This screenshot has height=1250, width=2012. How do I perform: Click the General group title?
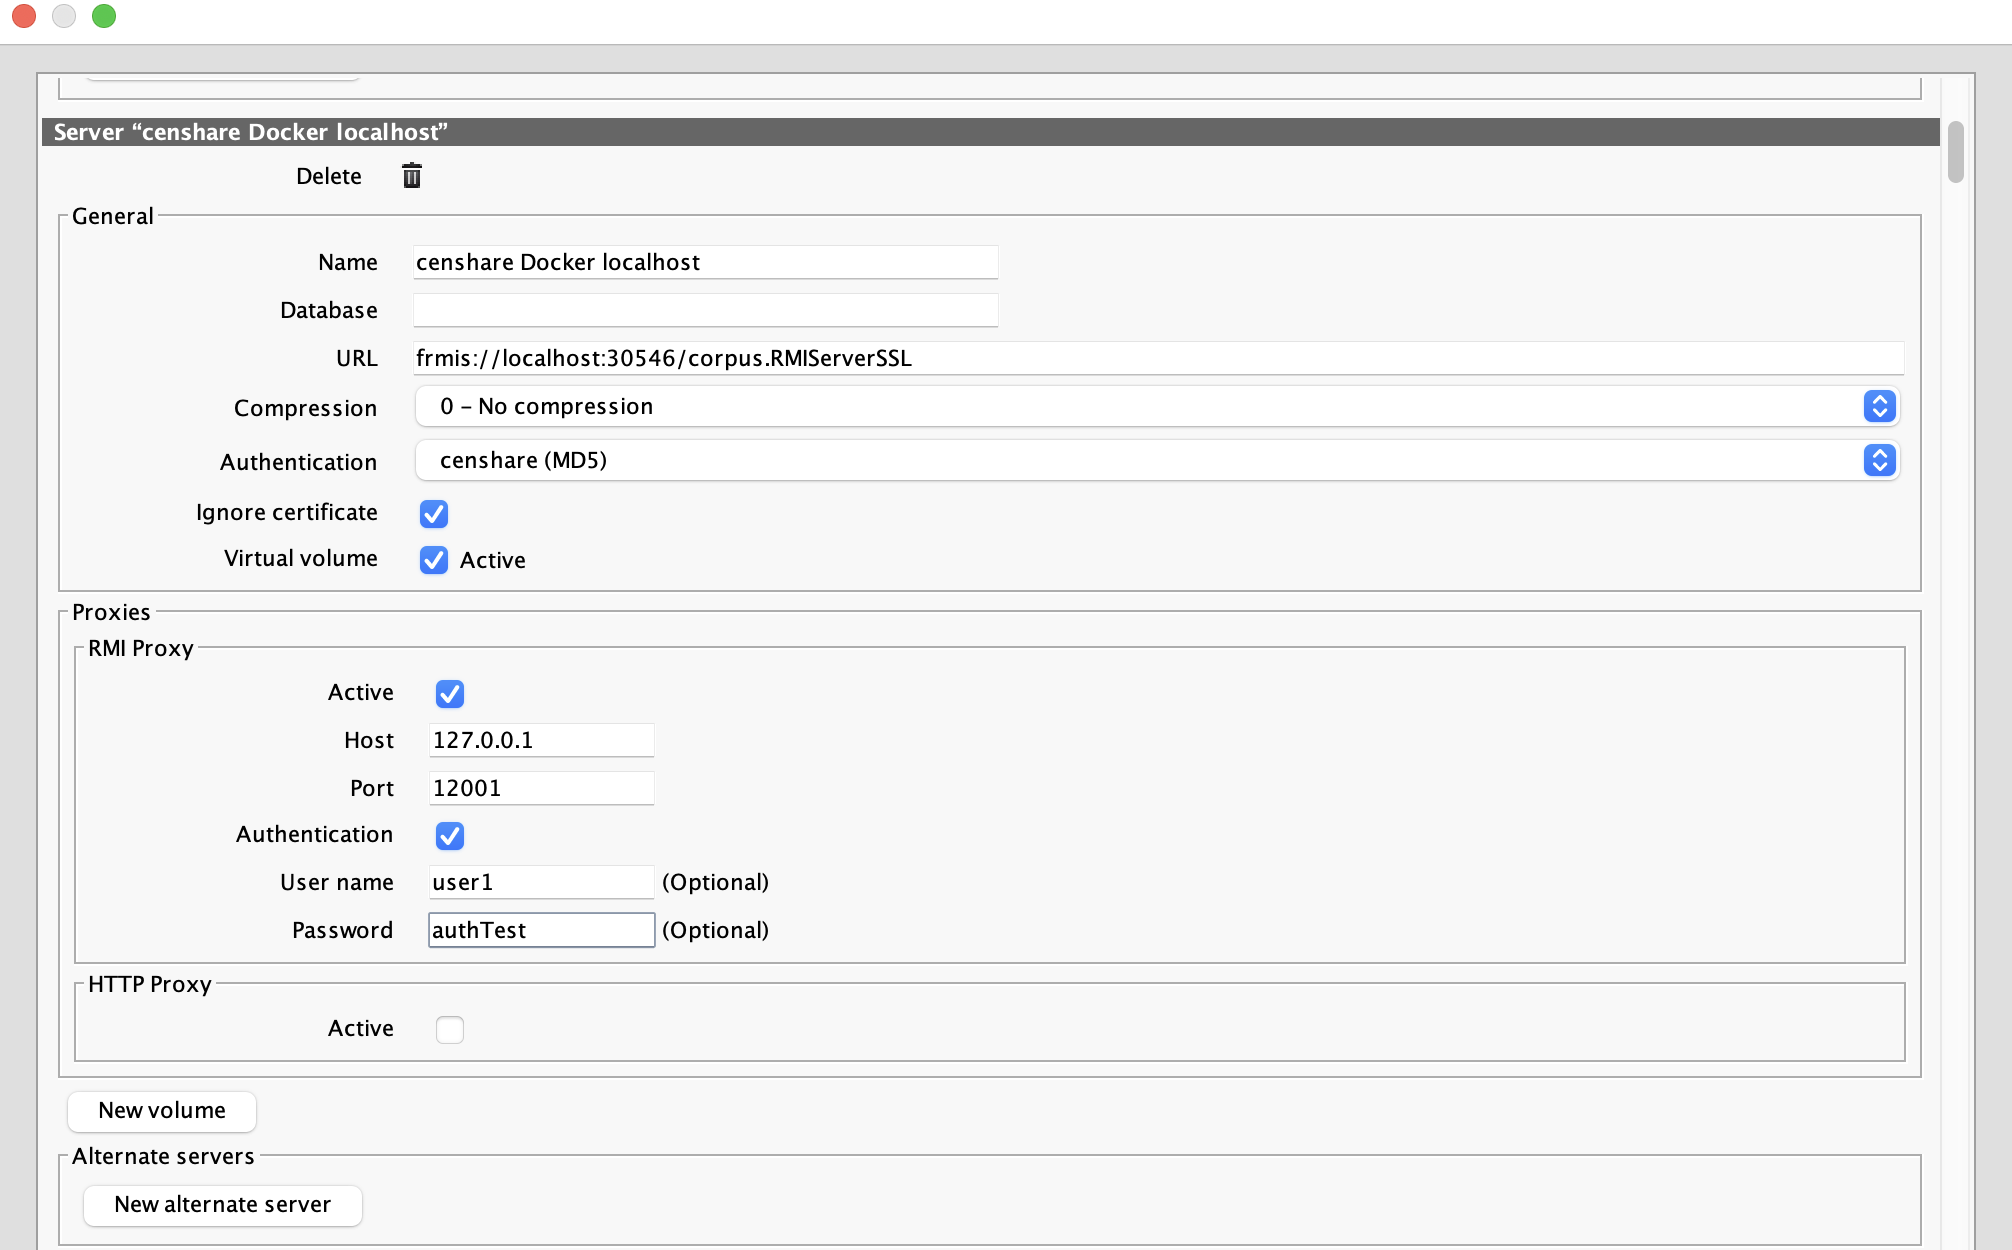[x=113, y=216]
